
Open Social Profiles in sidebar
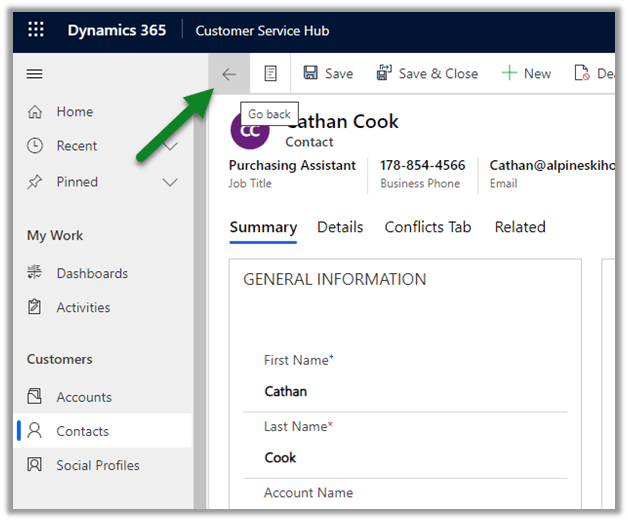point(97,465)
